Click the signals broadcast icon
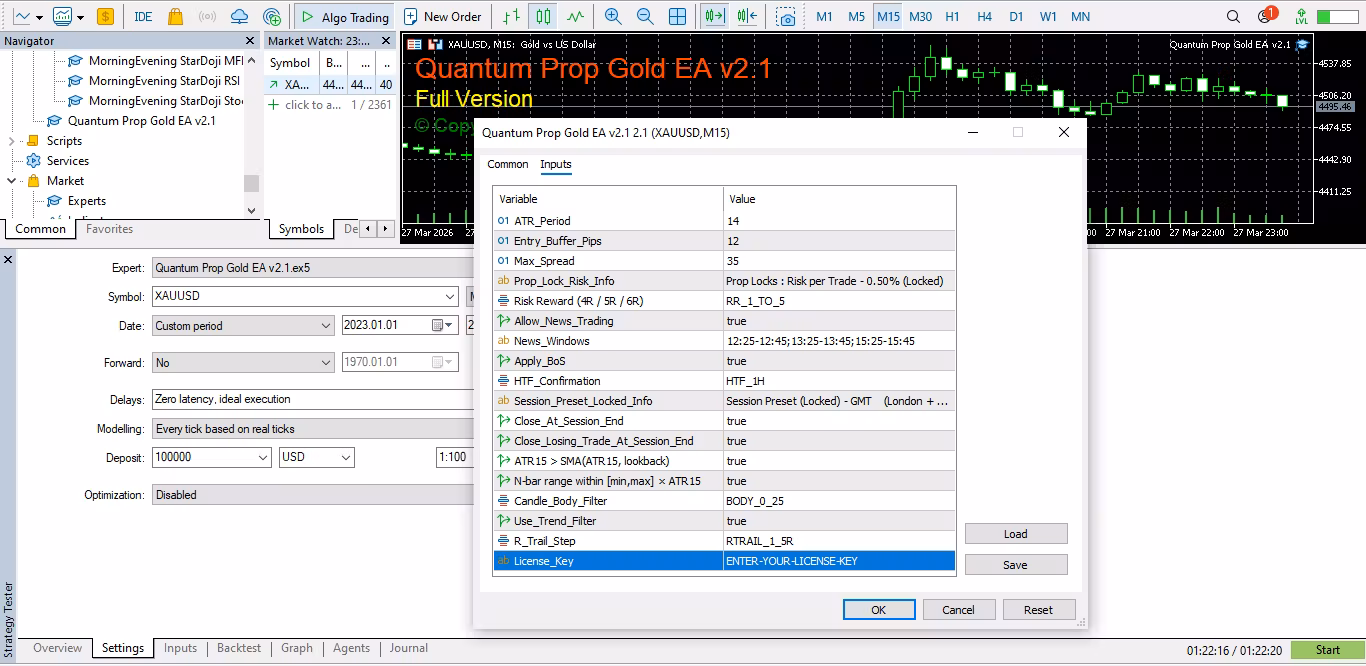The width and height of the screenshot is (1366, 666). (207, 17)
